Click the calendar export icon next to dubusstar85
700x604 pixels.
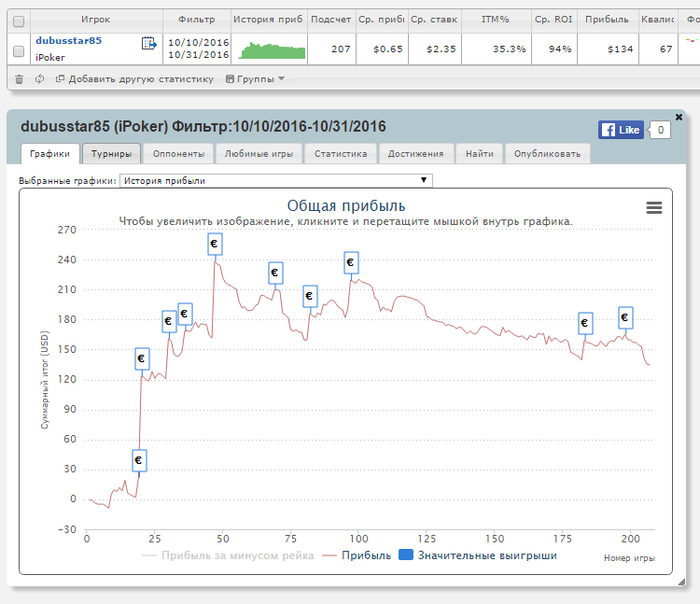tap(149, 43)
